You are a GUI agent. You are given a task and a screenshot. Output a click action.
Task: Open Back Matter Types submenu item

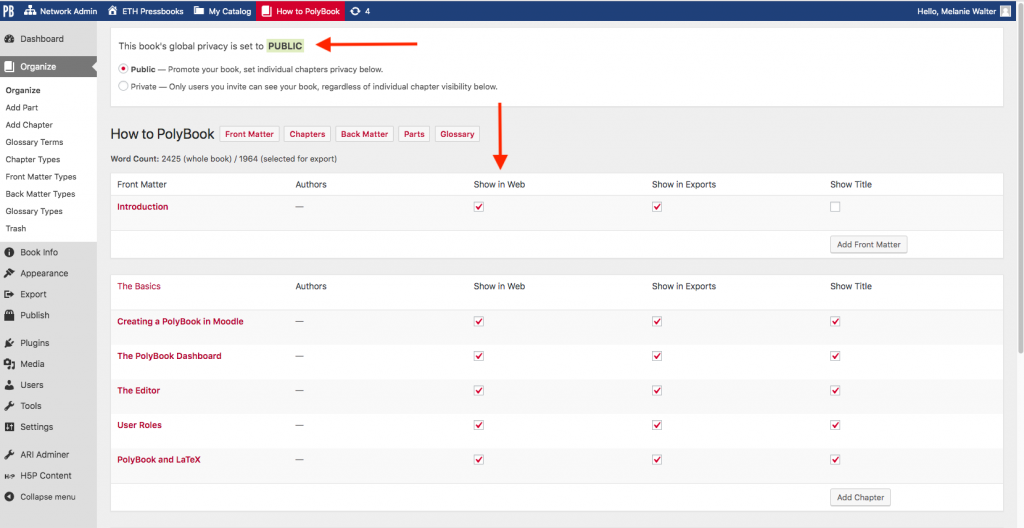click(x=40, y=194)
